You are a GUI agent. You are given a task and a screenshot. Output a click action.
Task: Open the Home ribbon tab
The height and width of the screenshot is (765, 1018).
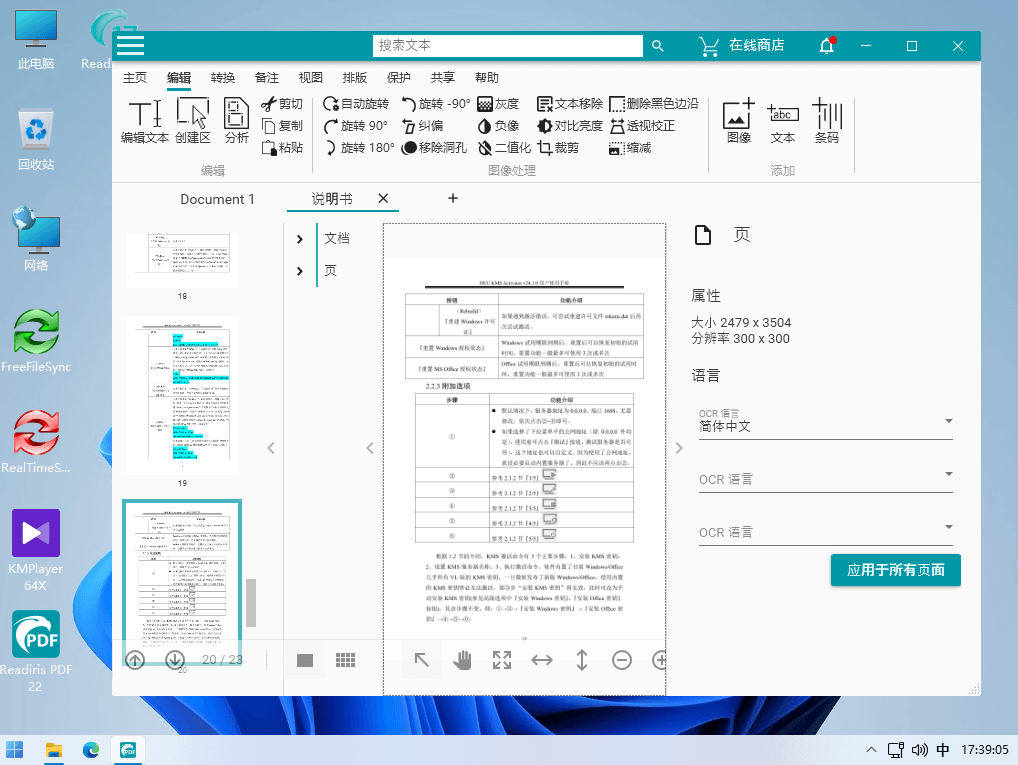pyautogui.click(x=134, y=78)
